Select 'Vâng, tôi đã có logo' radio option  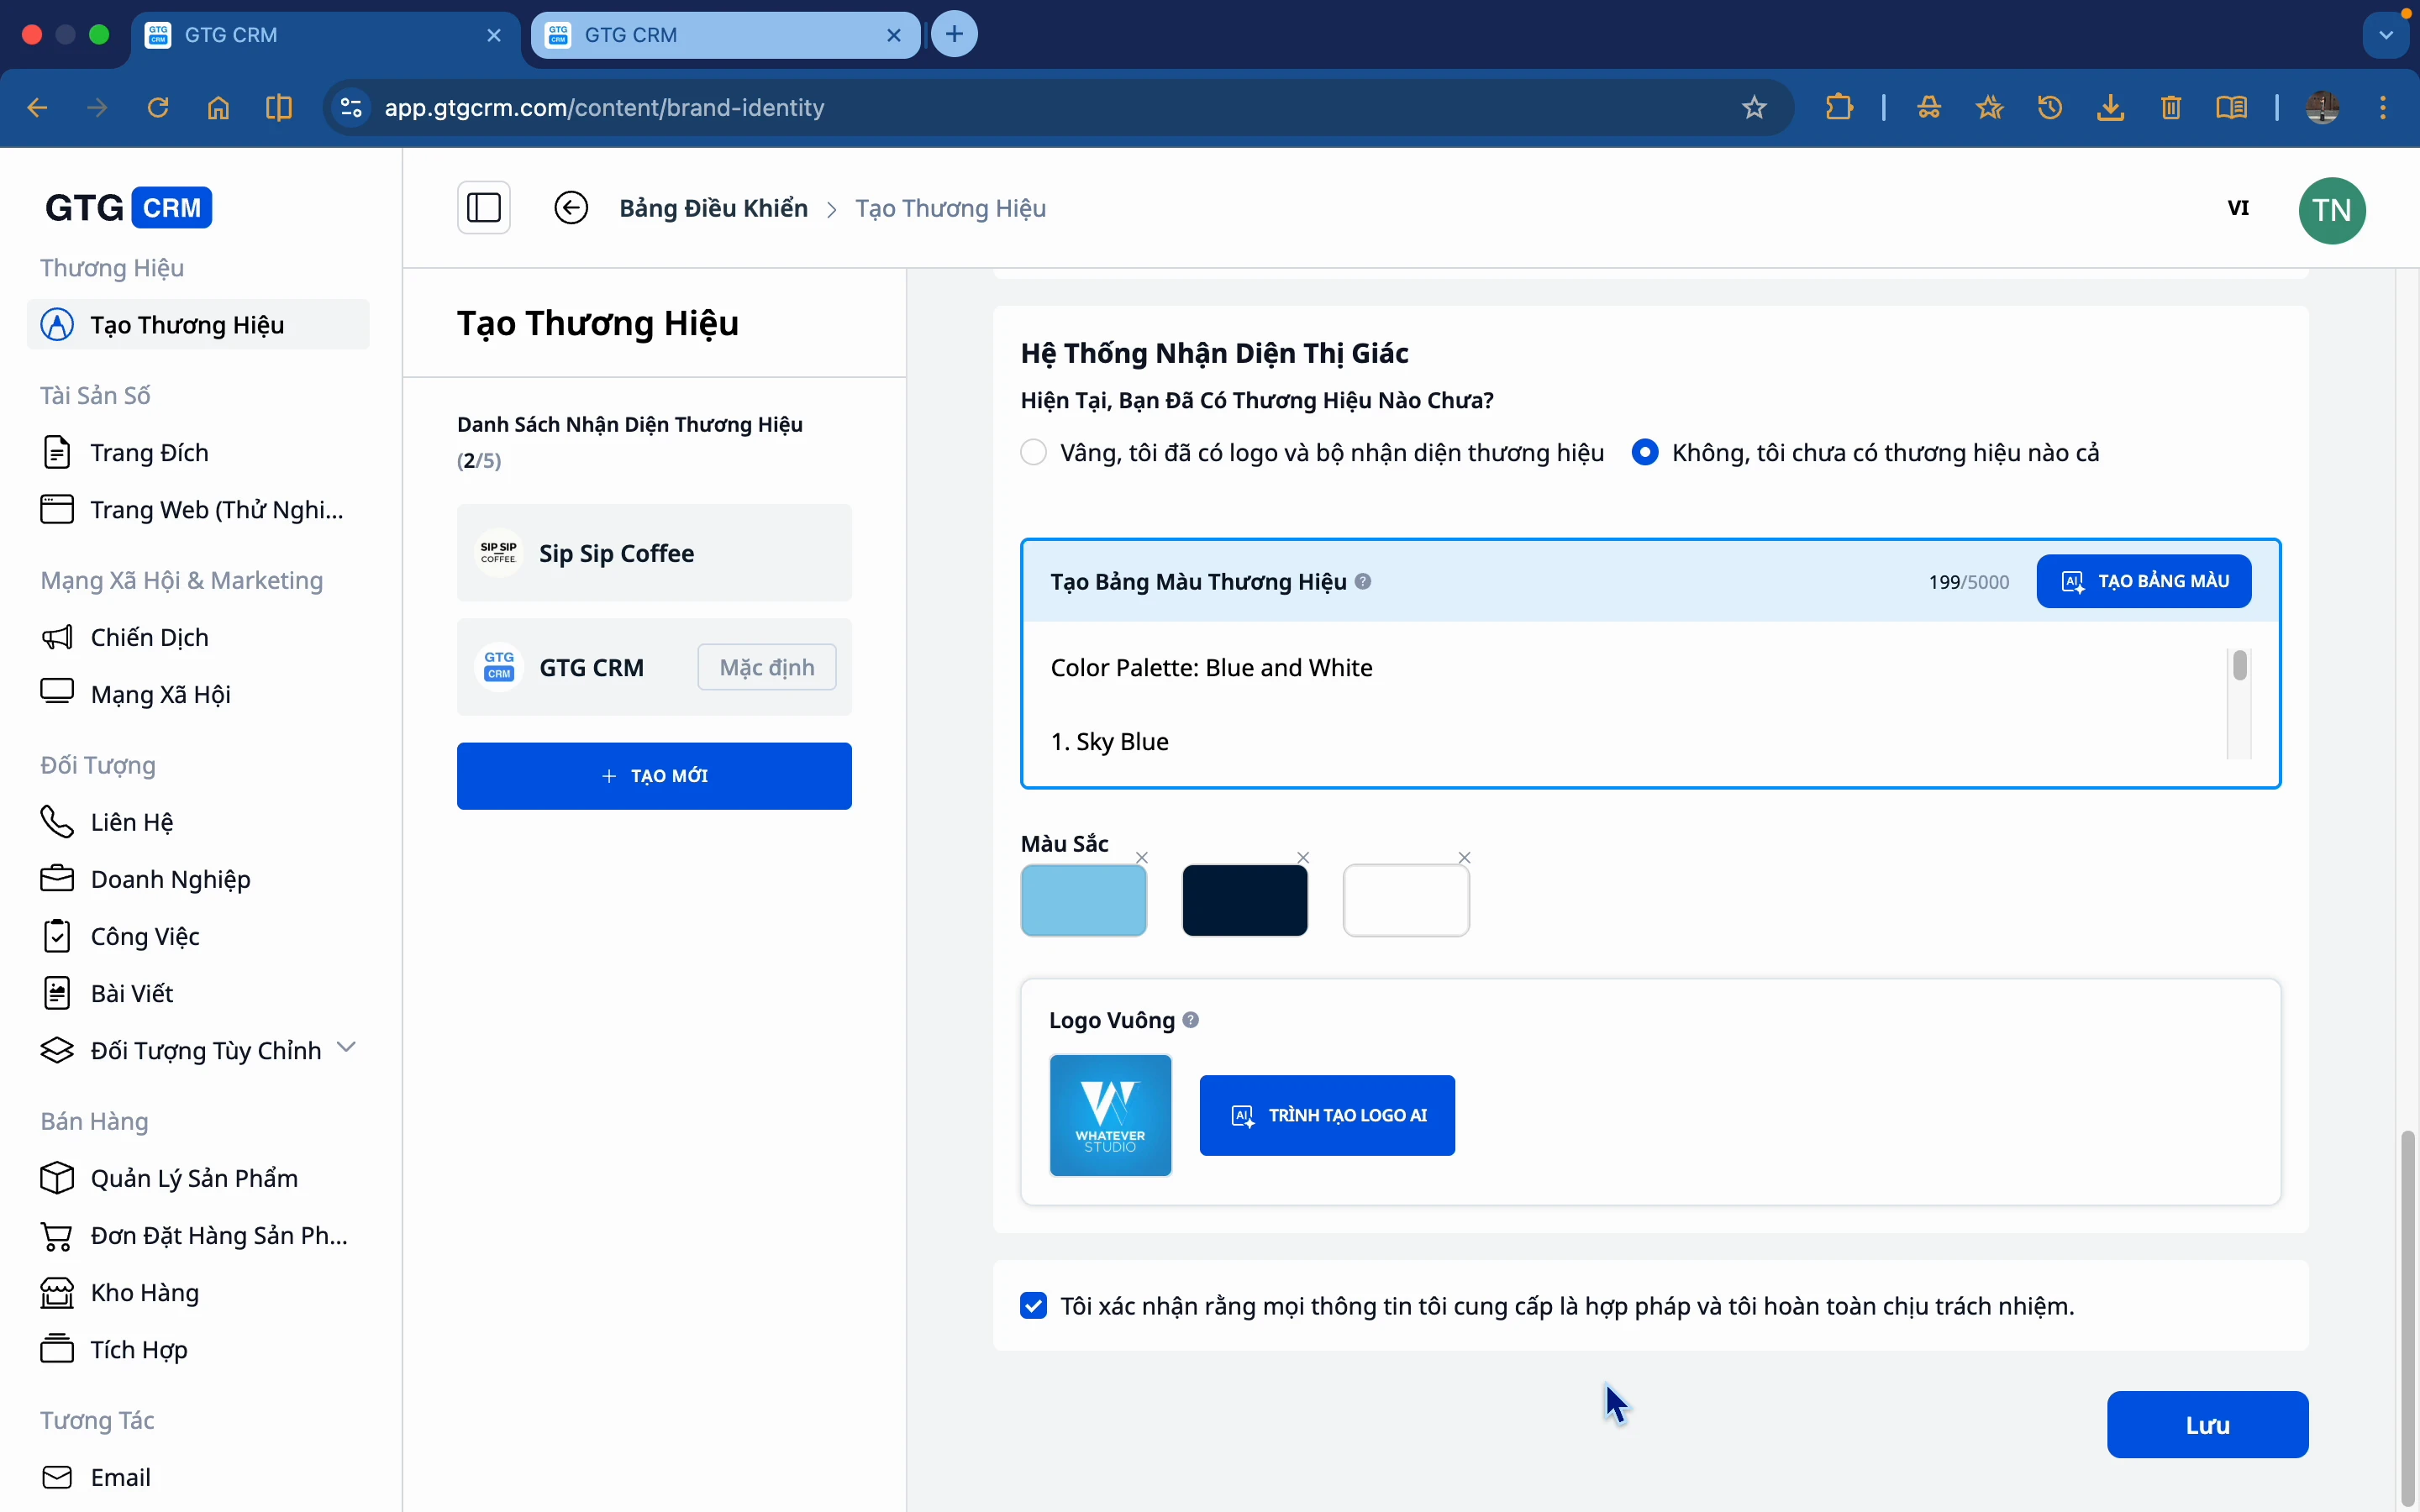(1034, 453)
